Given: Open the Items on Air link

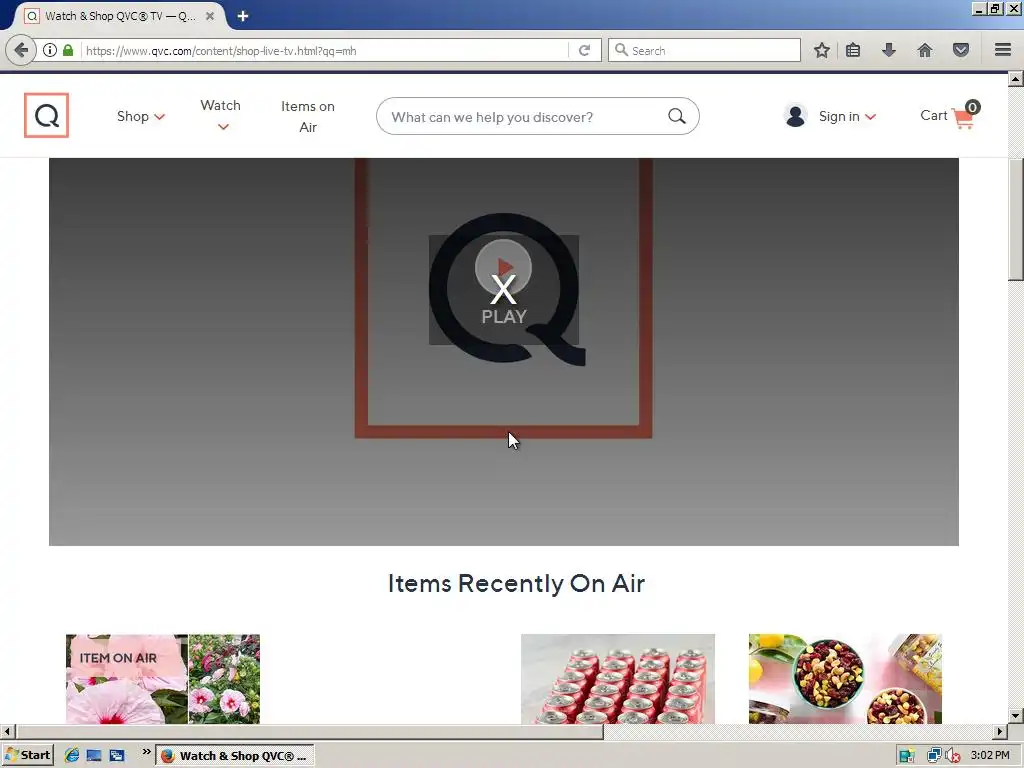Looking at the screenshot, I should [x=308, y=116].
